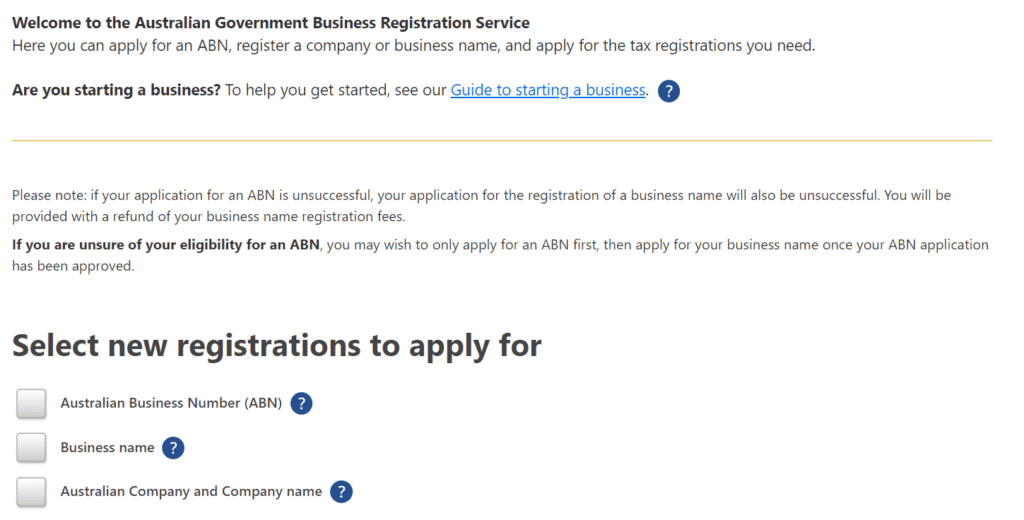Show help for Business name option
The width and height of the screenshot is (1024, 520).
point(173,448)
